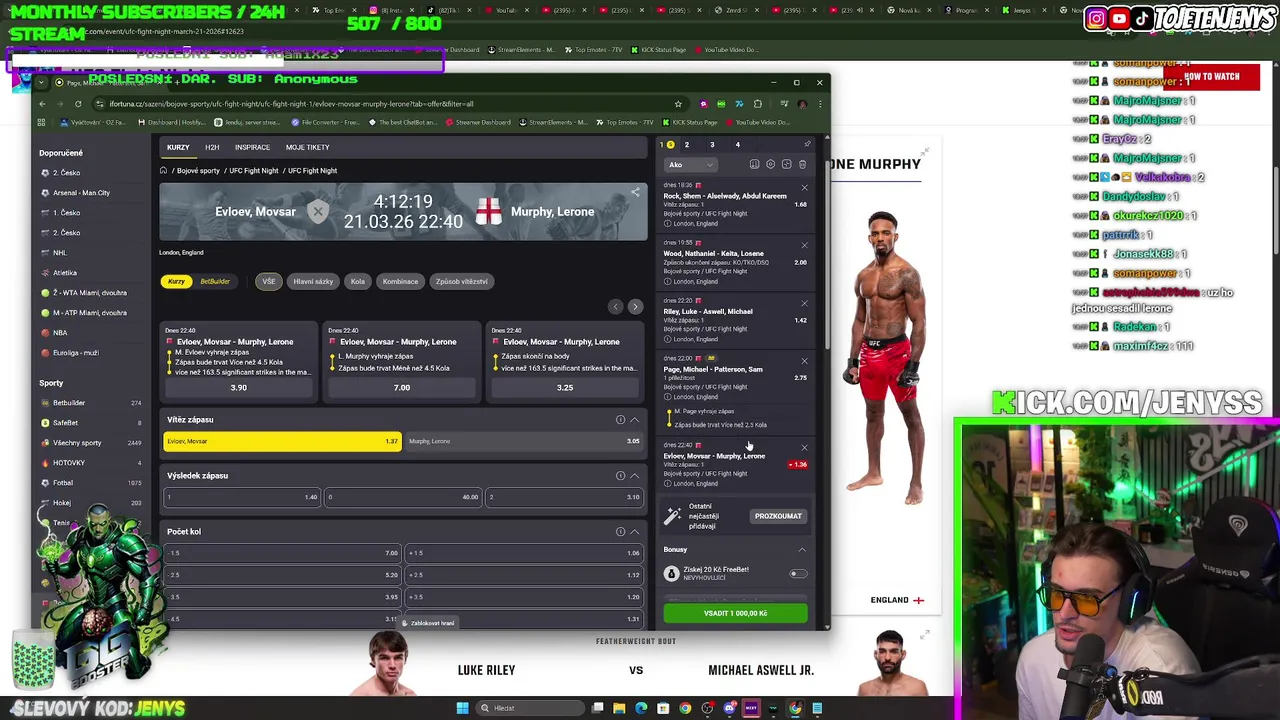Bookmark page with star icon
Viewport: 1280px width, 720px height.
(x=678, y=104)
